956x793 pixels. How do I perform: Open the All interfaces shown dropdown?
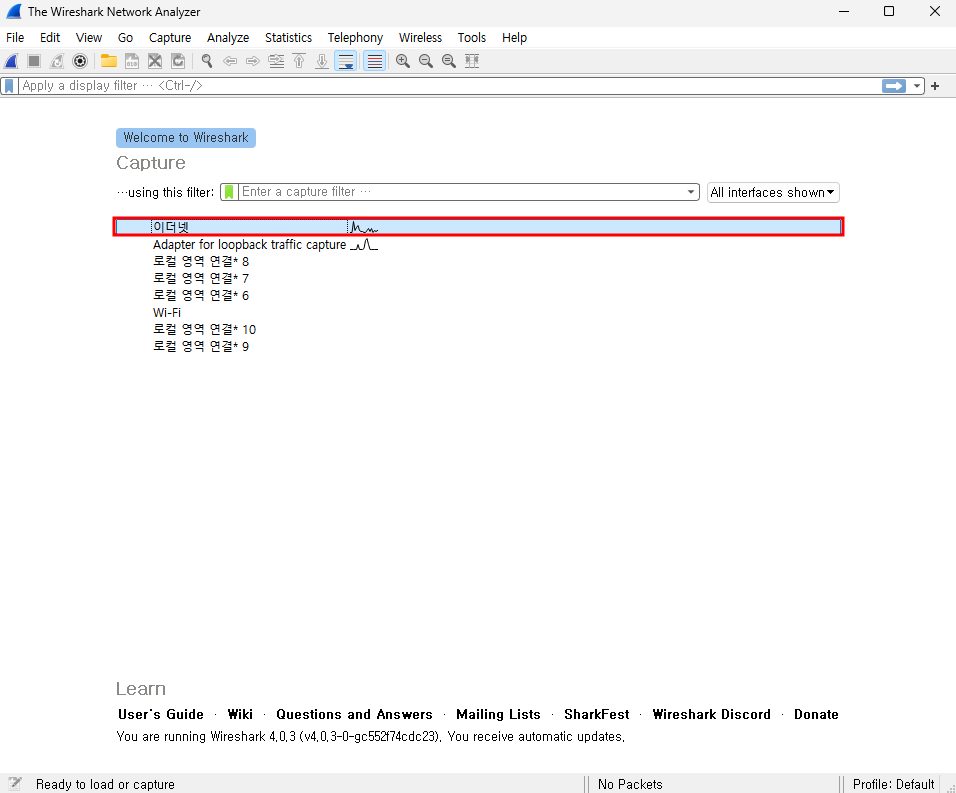[x=773, y=193]
